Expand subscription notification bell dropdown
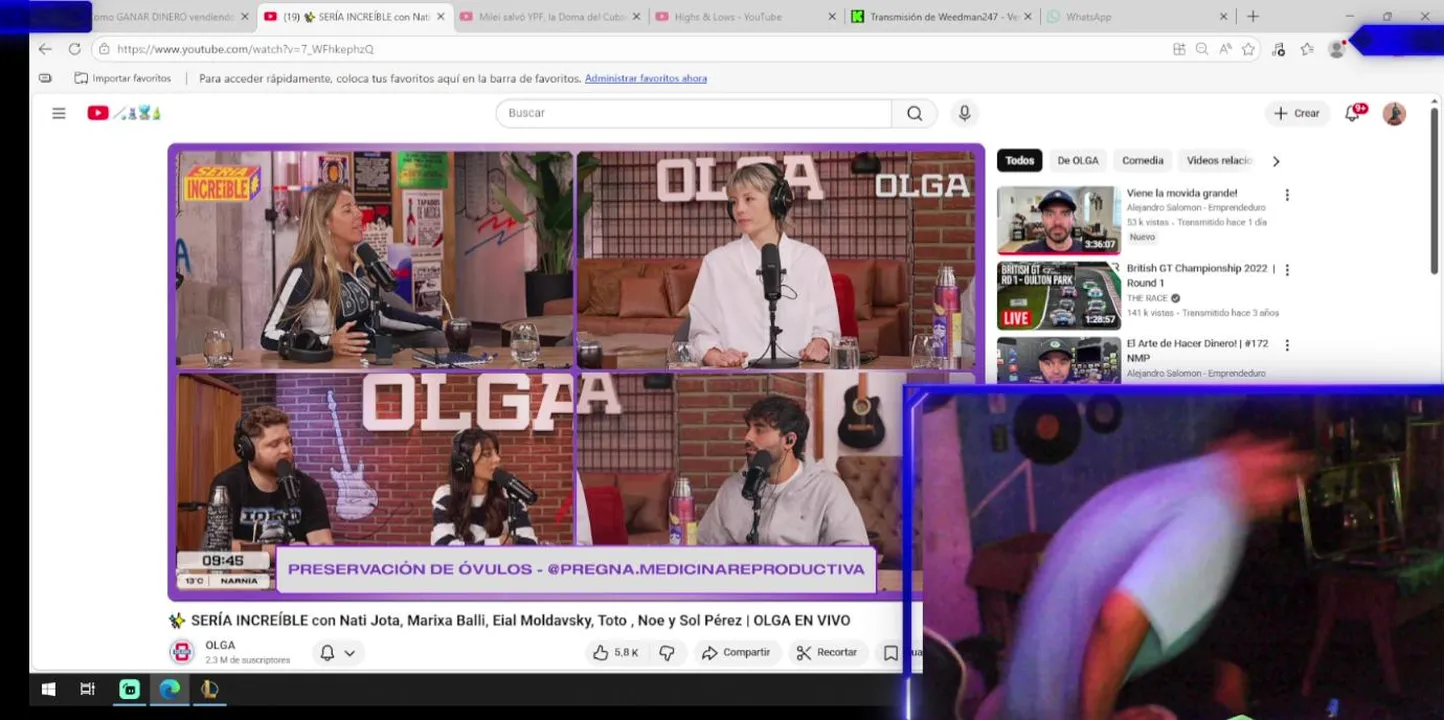The height and width of the screenshot is (720, 1444). 349,653
